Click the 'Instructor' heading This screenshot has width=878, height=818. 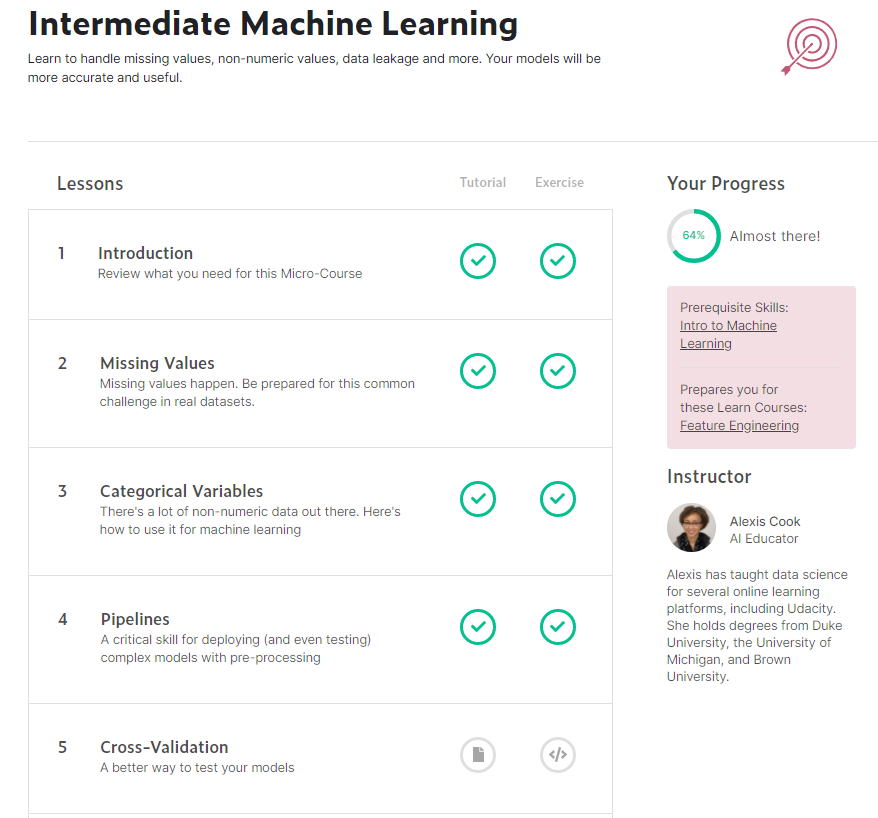[x=709, y=476]
